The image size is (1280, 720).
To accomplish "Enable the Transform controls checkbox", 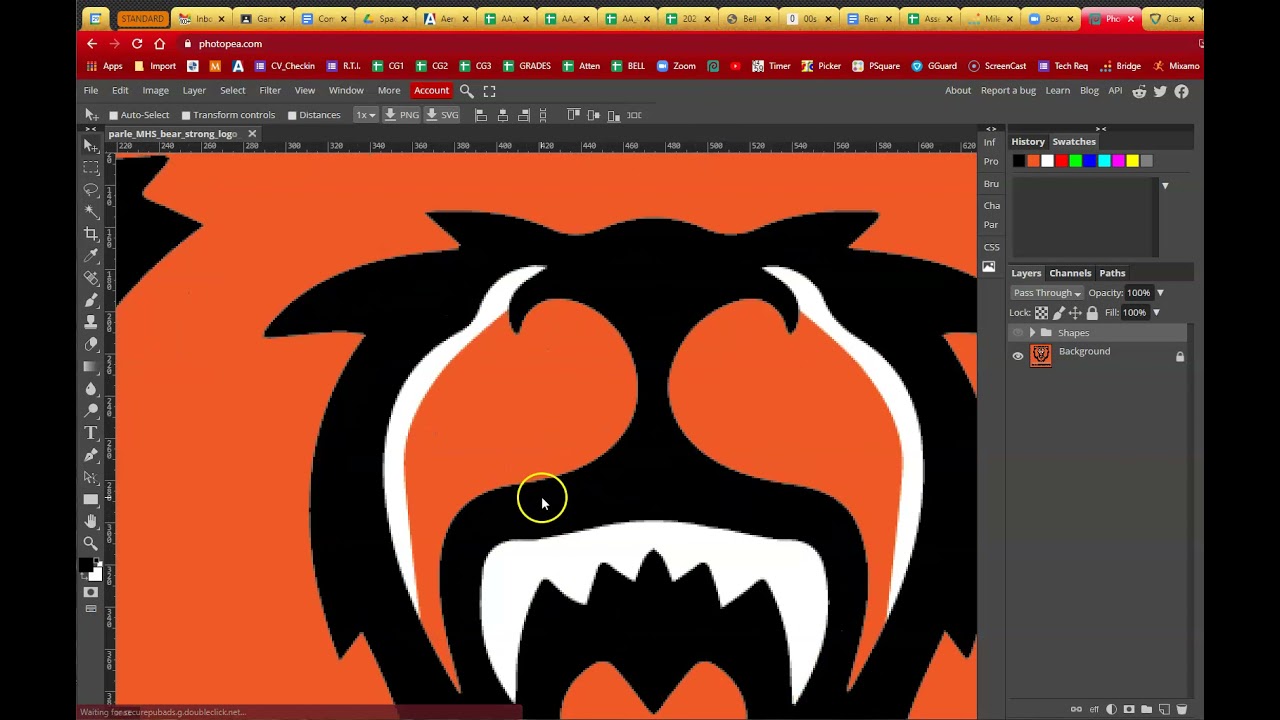I will 186,115.
